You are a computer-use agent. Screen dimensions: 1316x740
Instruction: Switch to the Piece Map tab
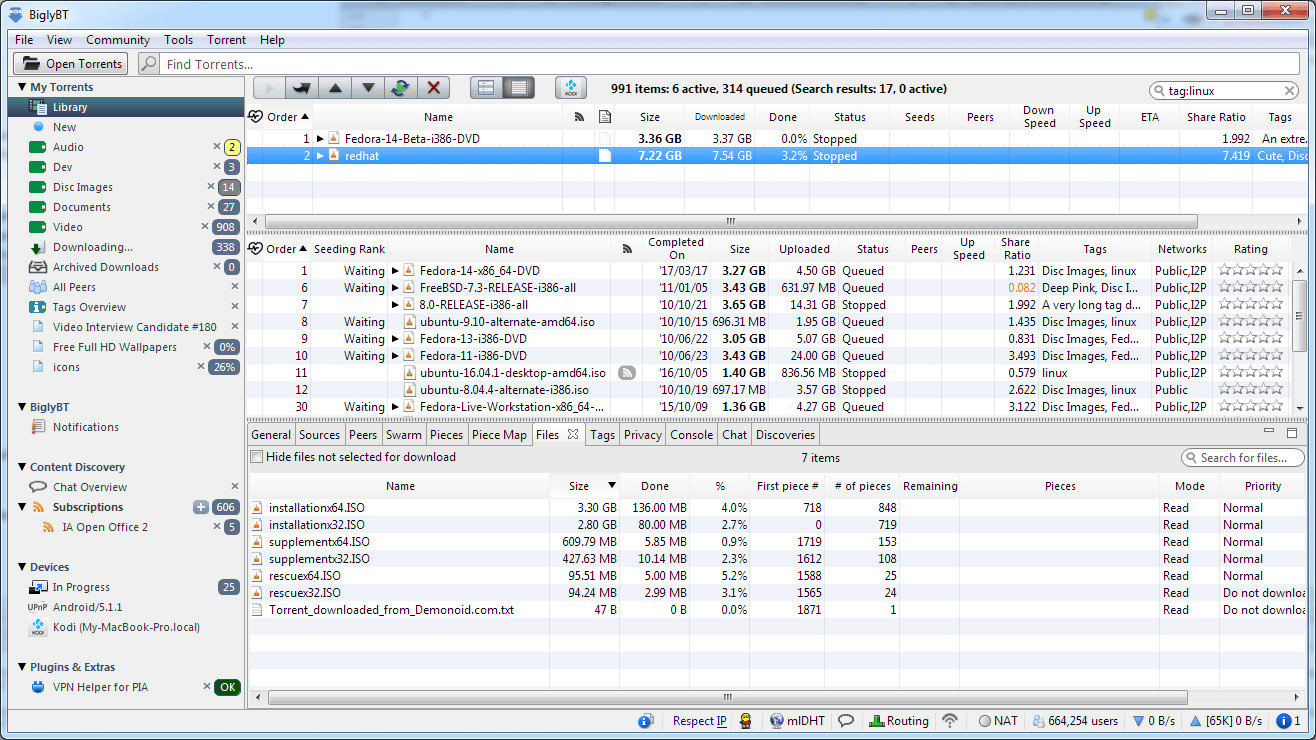click(500, 434)
